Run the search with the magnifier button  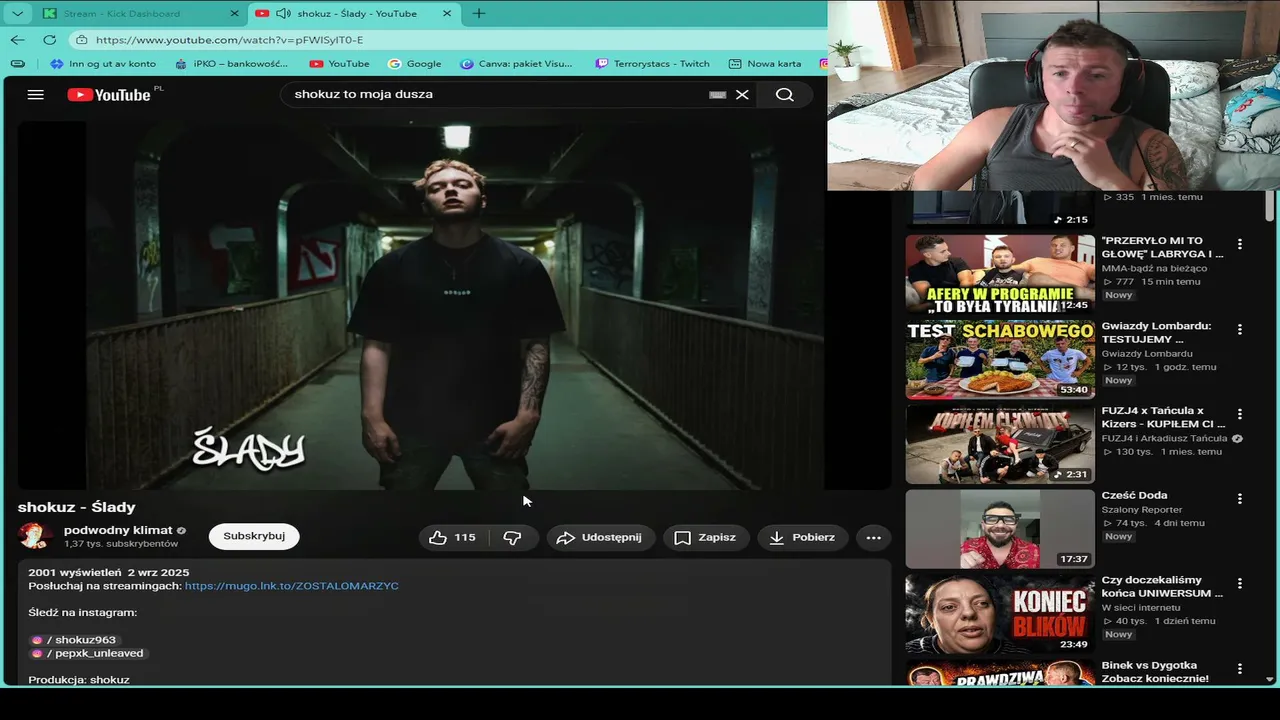pyautogui.click(x=785, y=95)
